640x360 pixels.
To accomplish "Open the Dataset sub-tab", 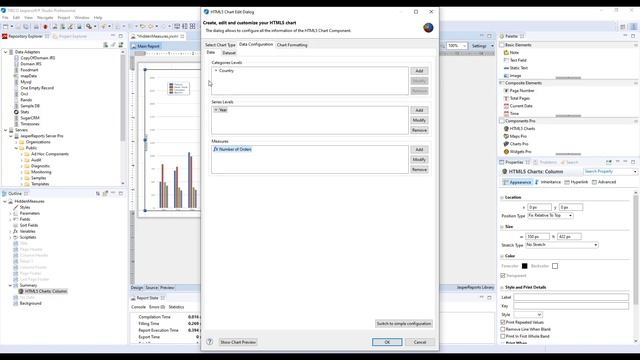I will pos(229,53).
